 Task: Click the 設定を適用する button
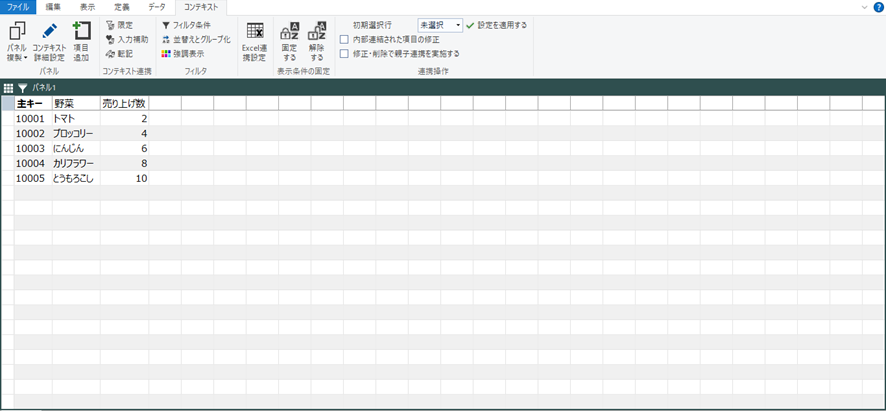[496, 25]
